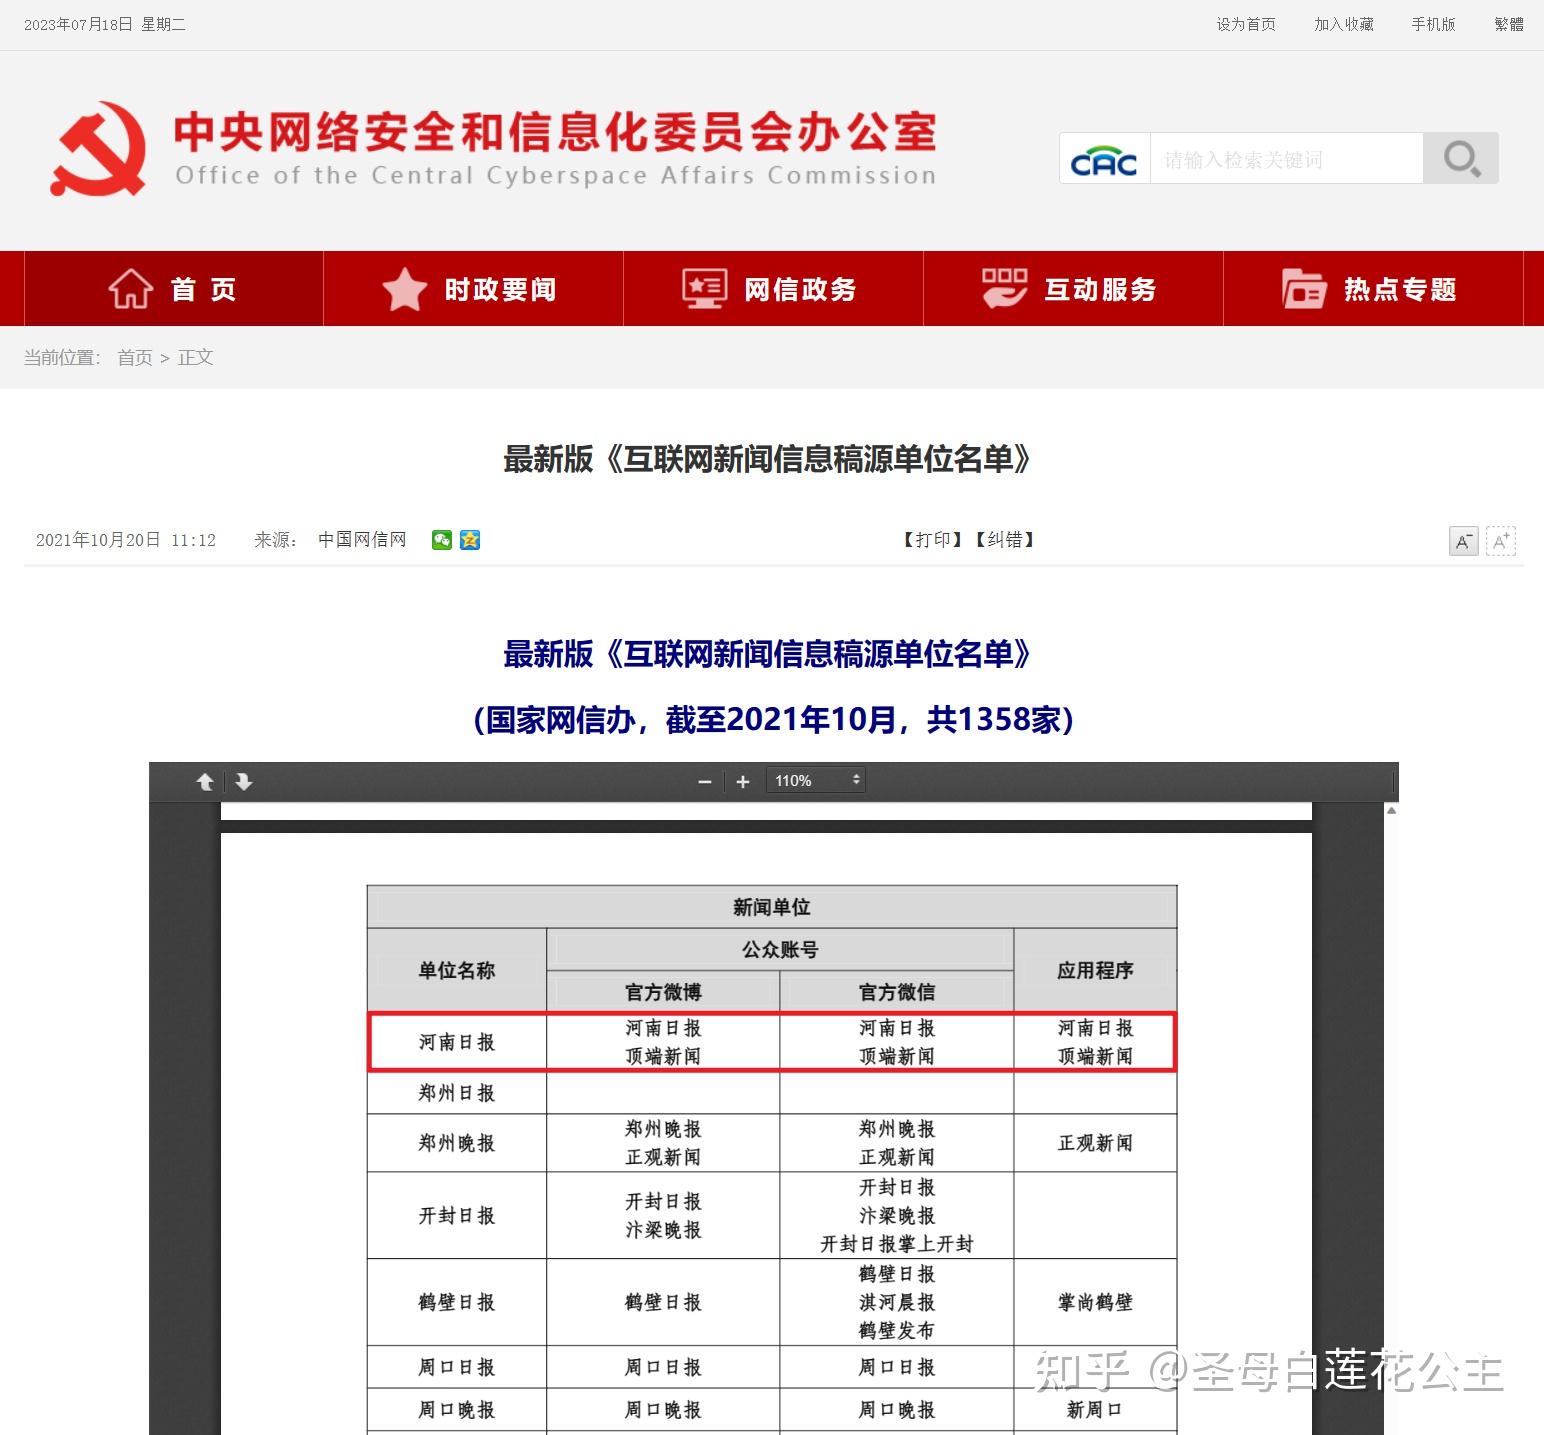This screenshot has width=1544, height=1435.
Task: Open 首页 navigation tab
Action: (x=173, y=289)
